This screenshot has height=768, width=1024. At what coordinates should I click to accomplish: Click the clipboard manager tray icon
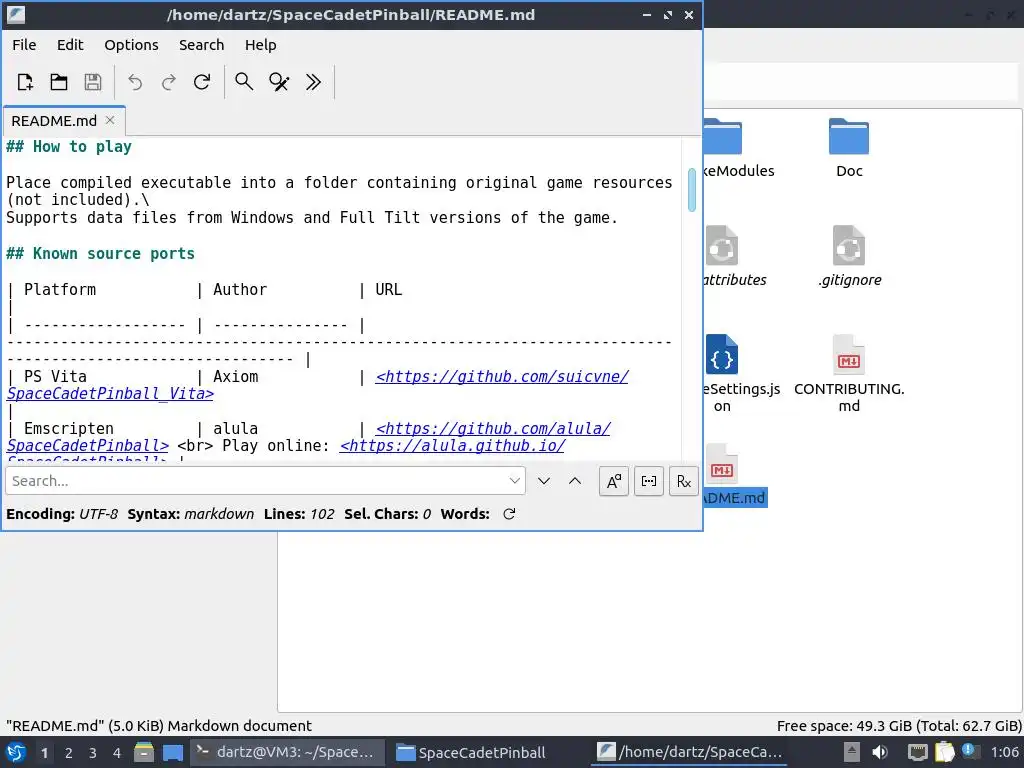coord(944,752)
